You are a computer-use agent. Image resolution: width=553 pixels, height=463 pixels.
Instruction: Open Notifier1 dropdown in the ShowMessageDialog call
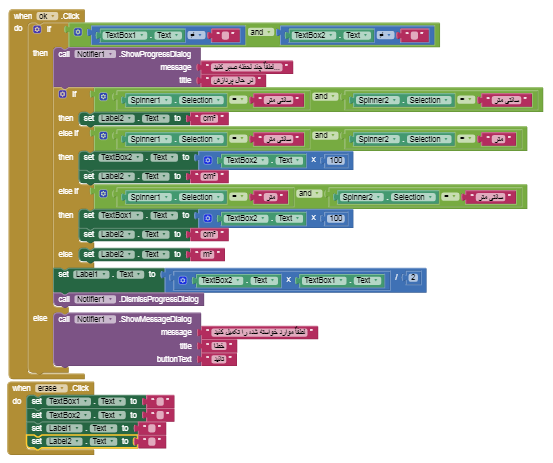click(x=95, y=319)
